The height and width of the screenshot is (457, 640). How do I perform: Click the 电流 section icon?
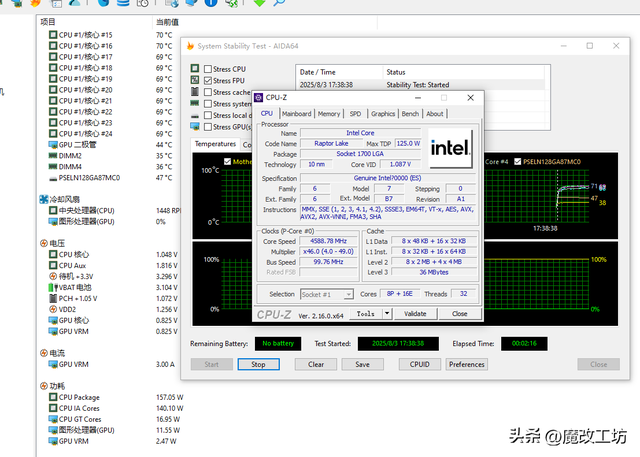(44, 353)
